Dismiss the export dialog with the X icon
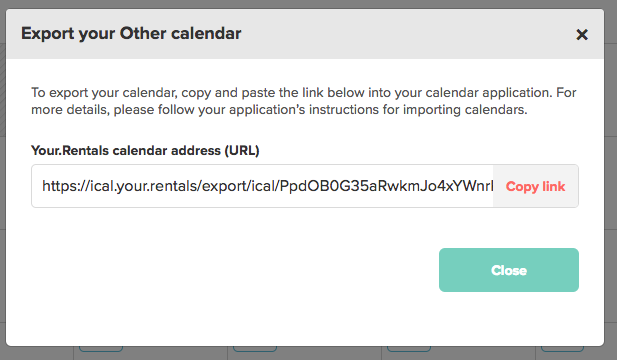Viewport: 617px width, 360px height. pos(582,35)
